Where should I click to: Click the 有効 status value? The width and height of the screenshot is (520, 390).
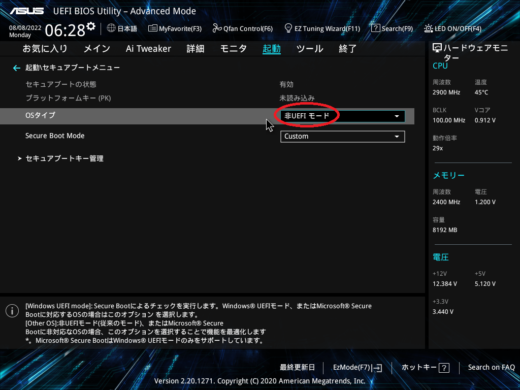287,85
